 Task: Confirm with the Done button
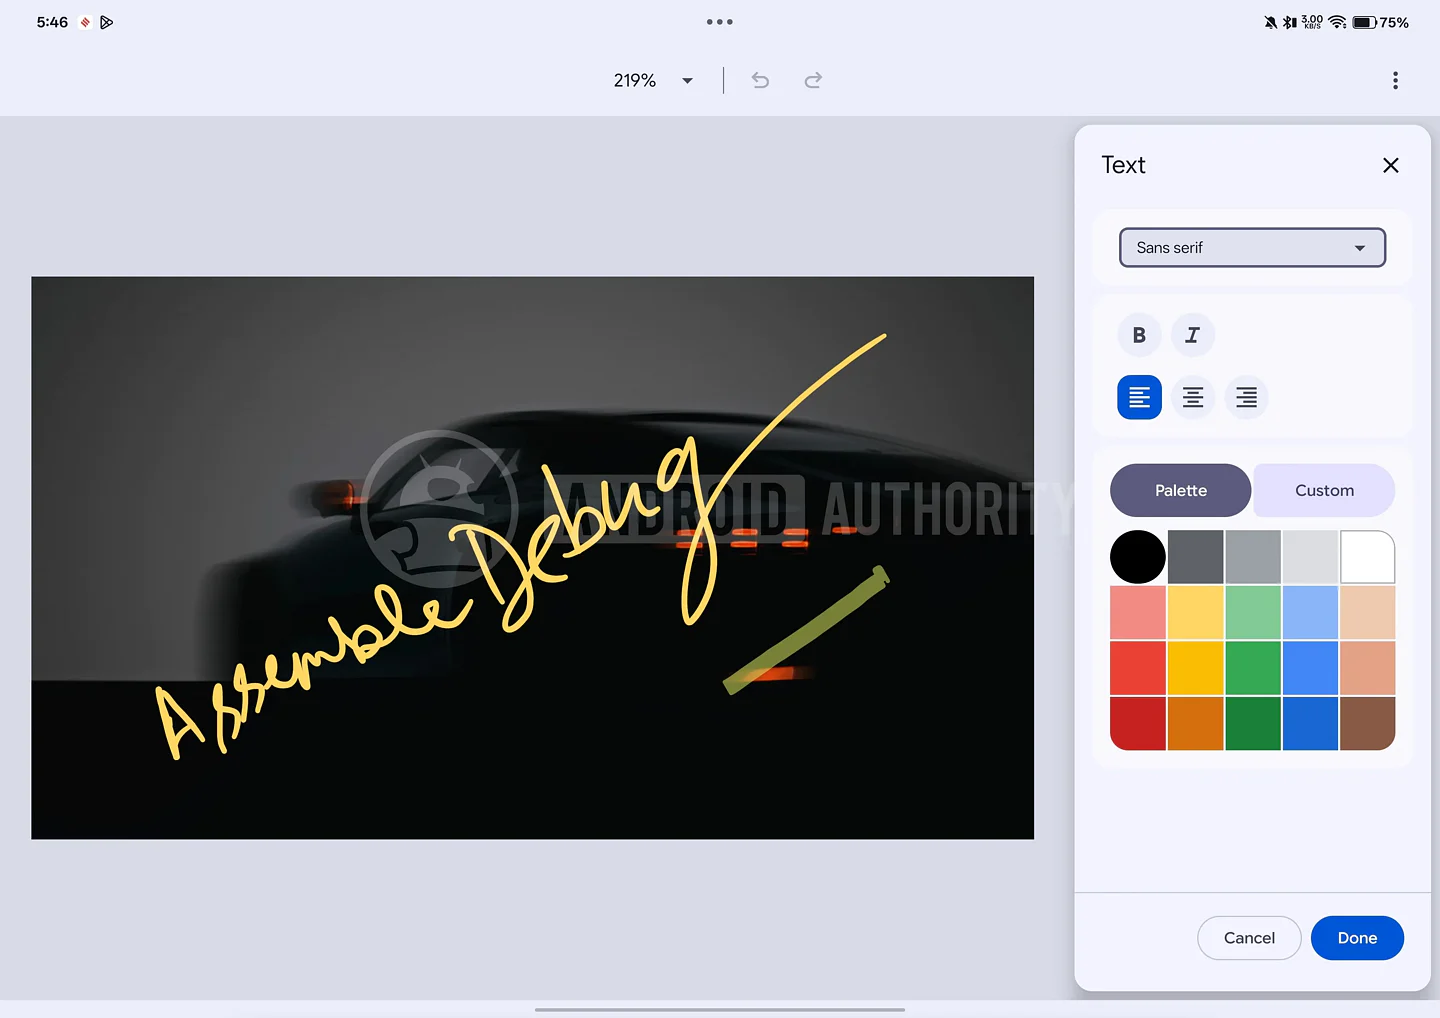coord(1357,938)
